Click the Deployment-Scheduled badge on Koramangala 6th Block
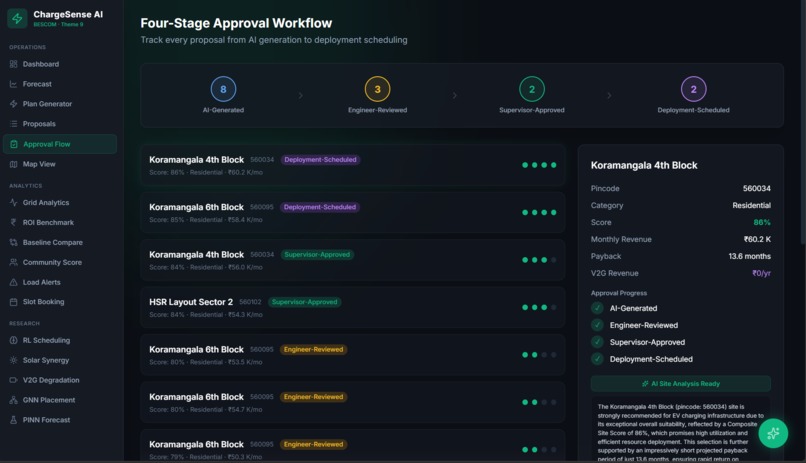 coord(320,207)
